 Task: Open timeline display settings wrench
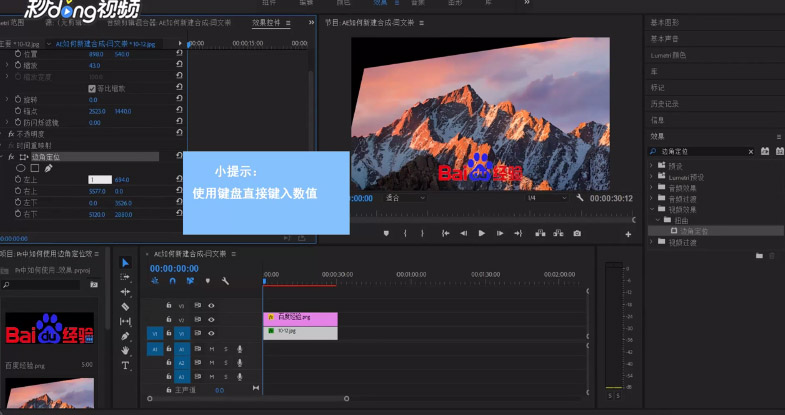pyautogui.click(x=225, y=281)
